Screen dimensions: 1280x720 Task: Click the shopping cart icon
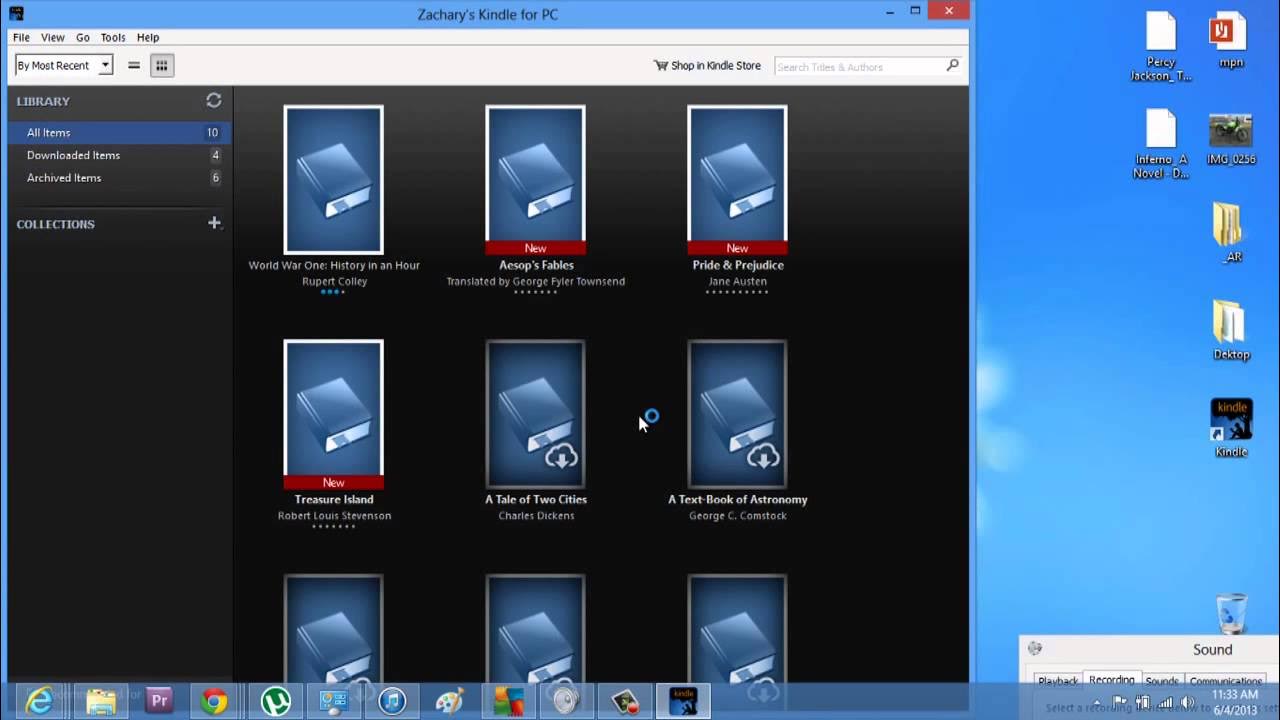(x=661, y=66)
